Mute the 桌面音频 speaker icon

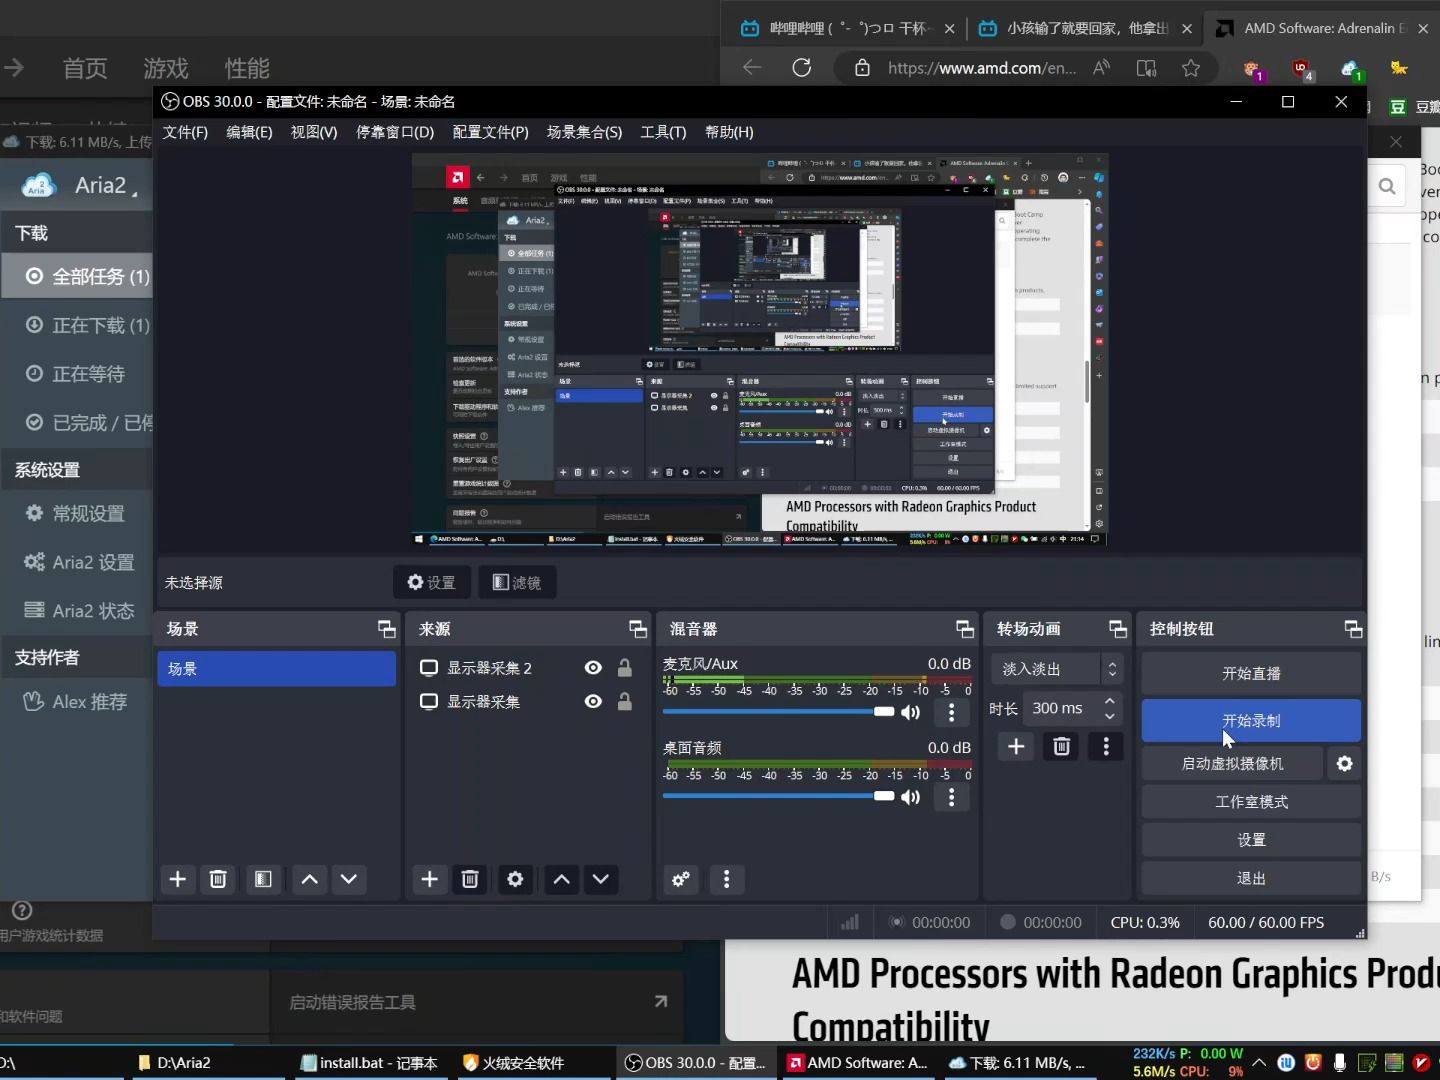(910, 797)
